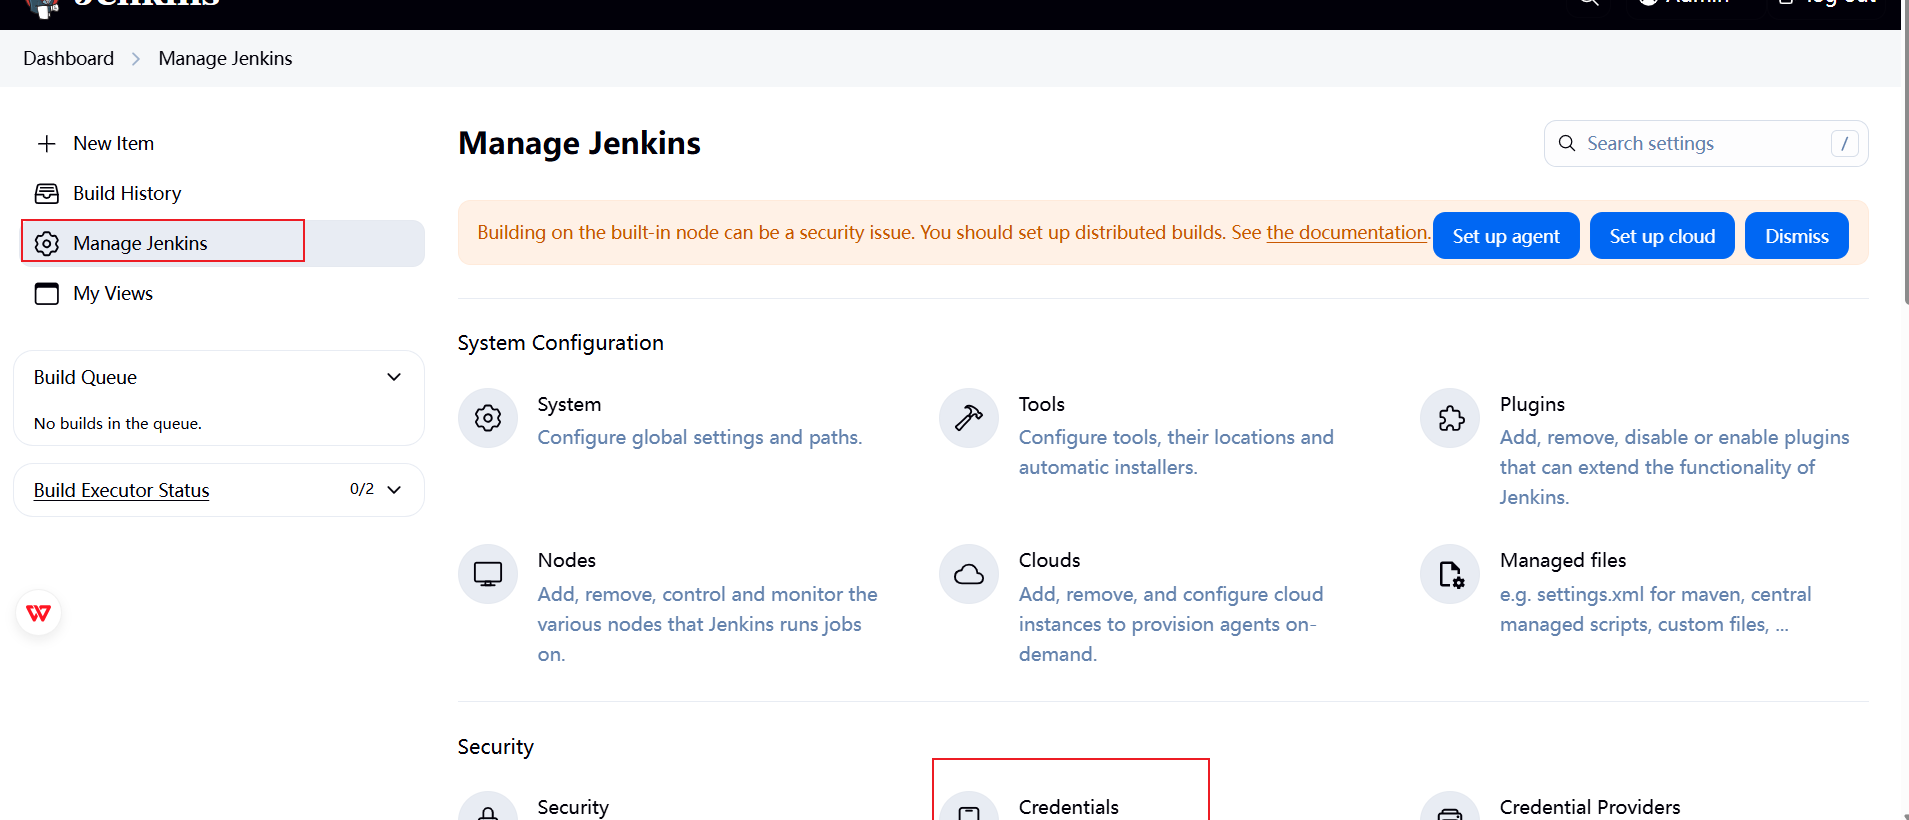
Task: Open the documentation link in the warning
Action: click(1347, 232)
